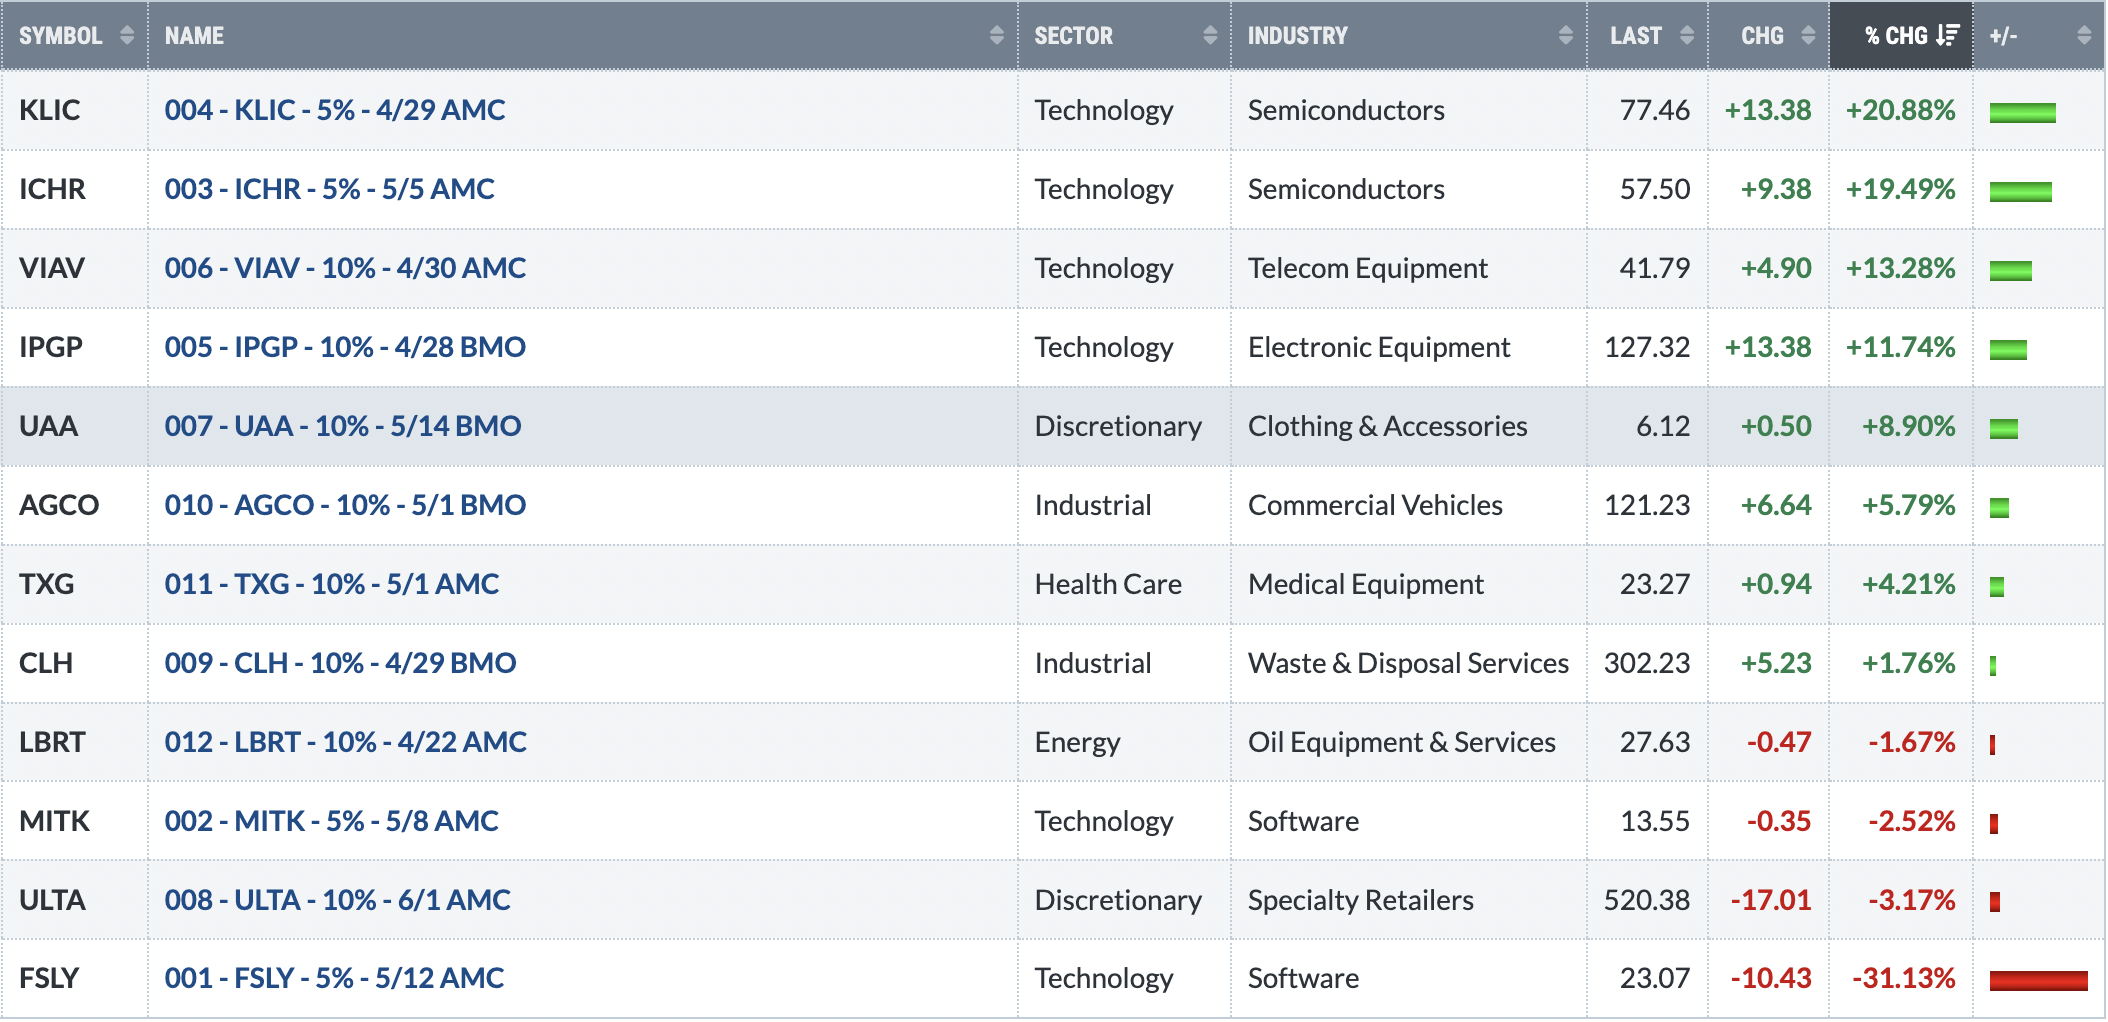This screenshot has height=1022, width=2108.
Task: Click the +/- column sort arrows icon
Action: click(x=2084, y=35)
